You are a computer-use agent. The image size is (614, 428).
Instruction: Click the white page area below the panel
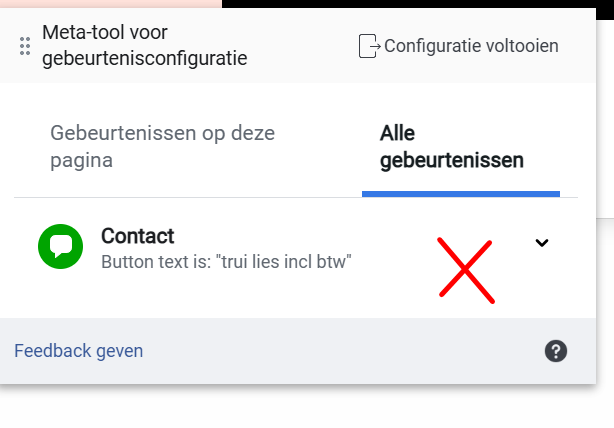tap(300, 408)
